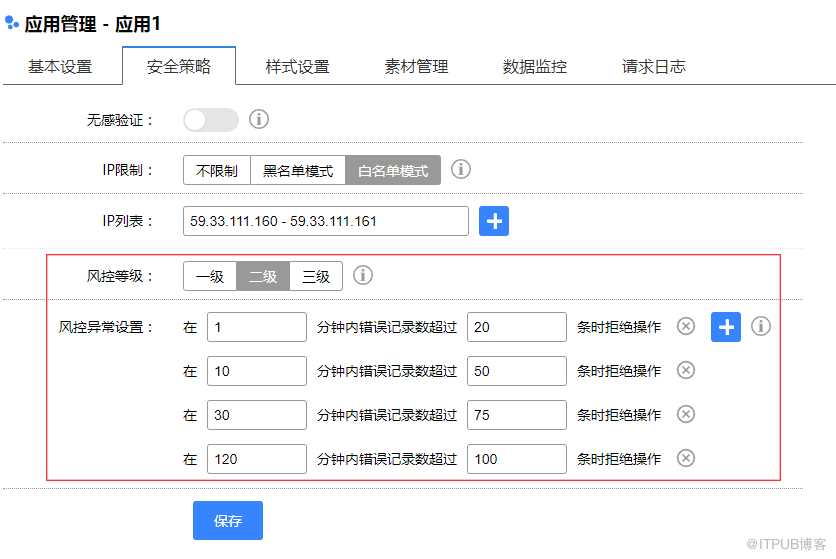Click info icon next to 无感验证 toggle

coord(259,119)
